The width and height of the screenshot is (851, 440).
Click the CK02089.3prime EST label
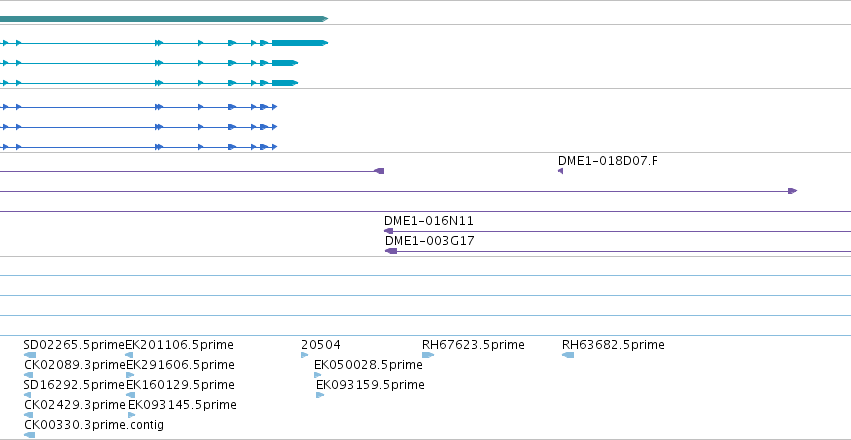pos(75,365)
